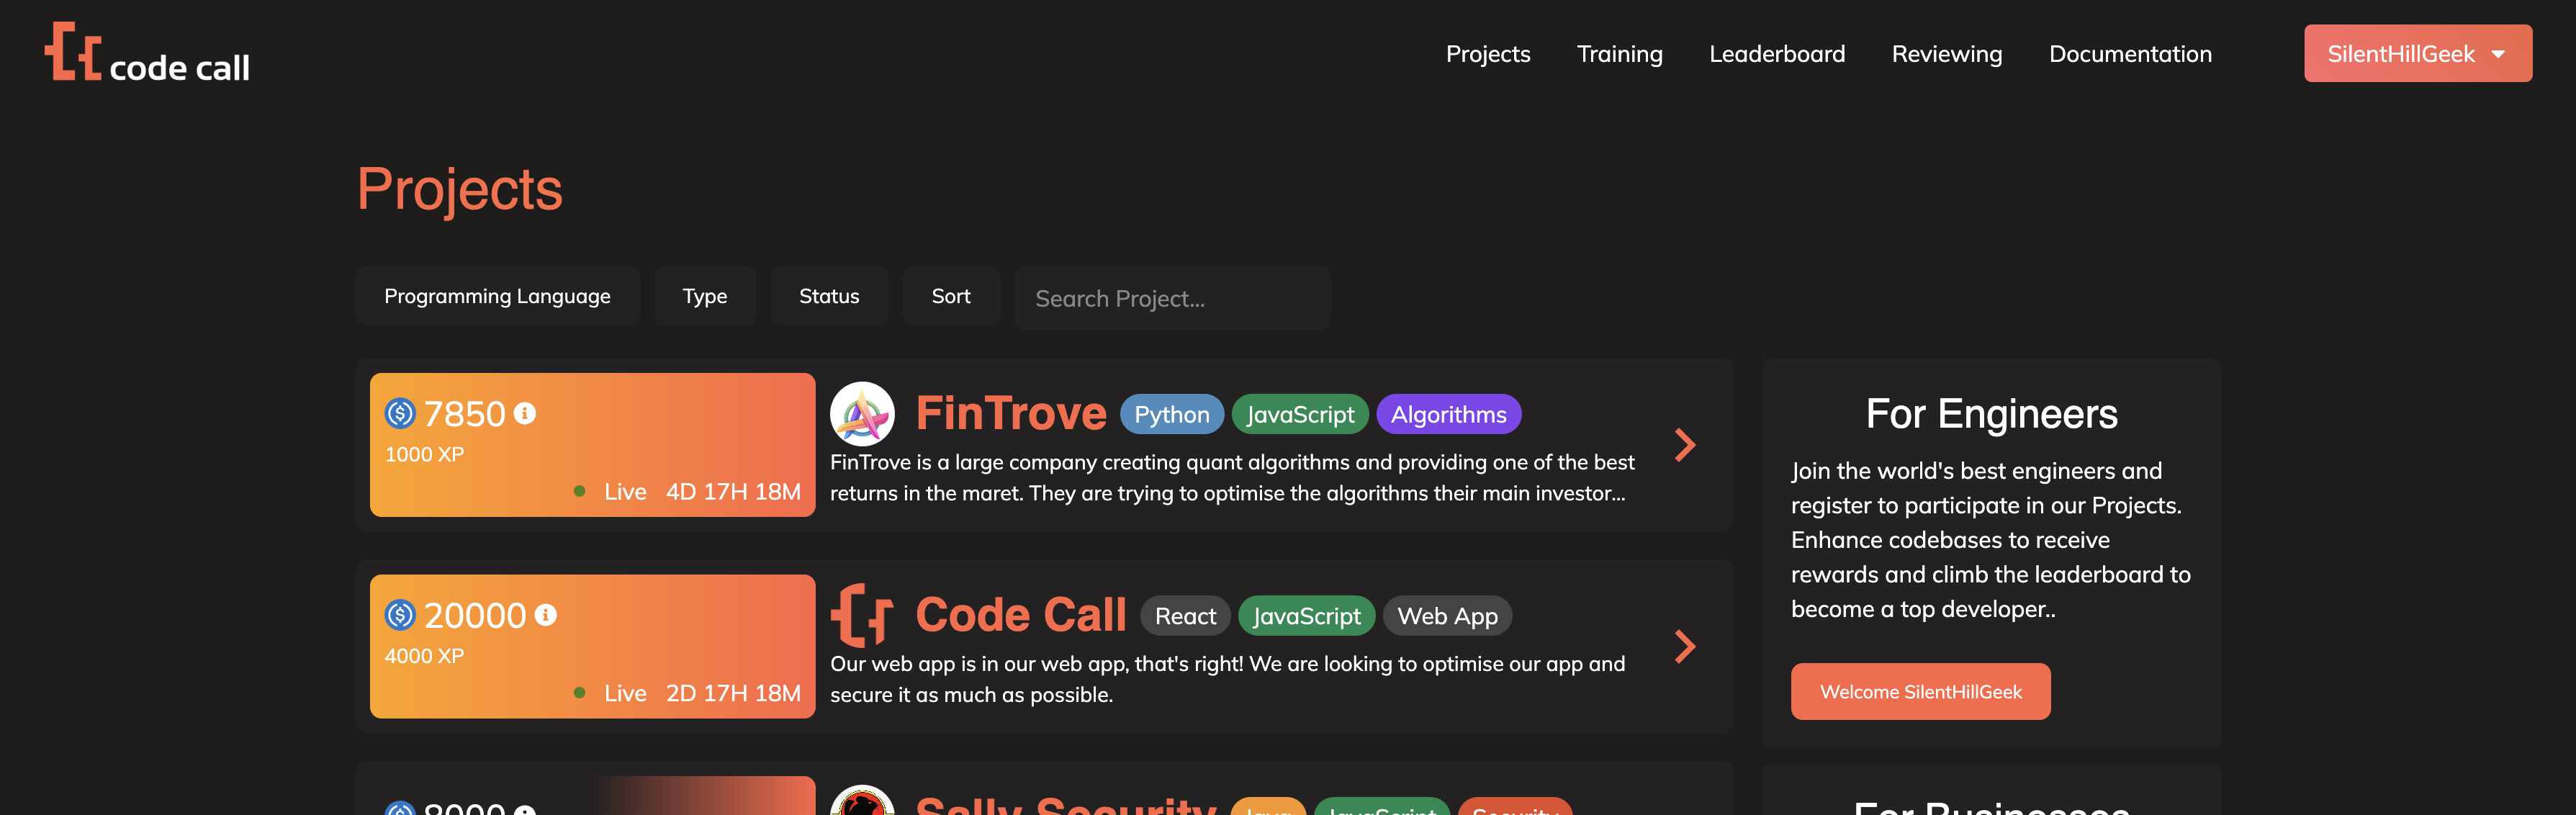This screenshot has height=815, width=2576.
Task: Open the Code Call project title
Action: (1021, 614)
